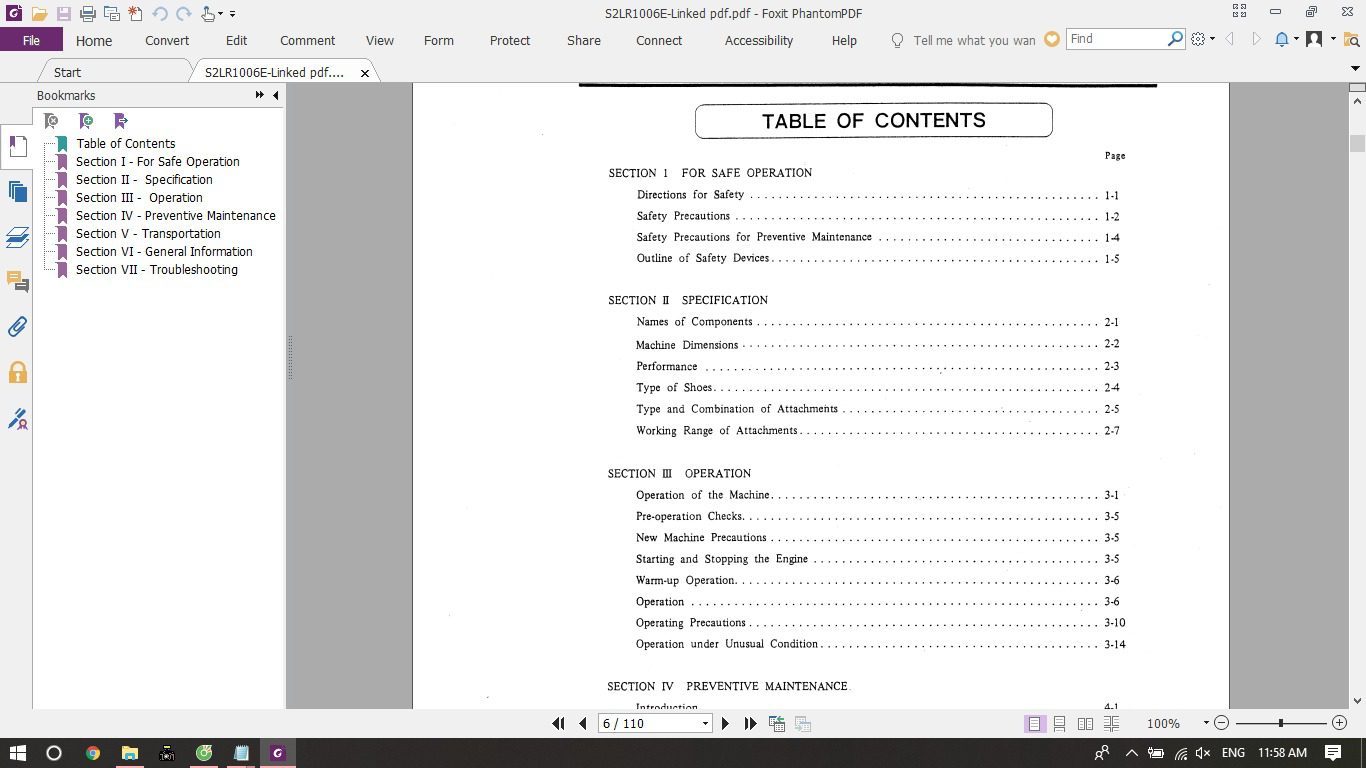1366x768 pixels.
Task: Click the Undo icon
Action: pyautogui.click(x=161, y=12)
